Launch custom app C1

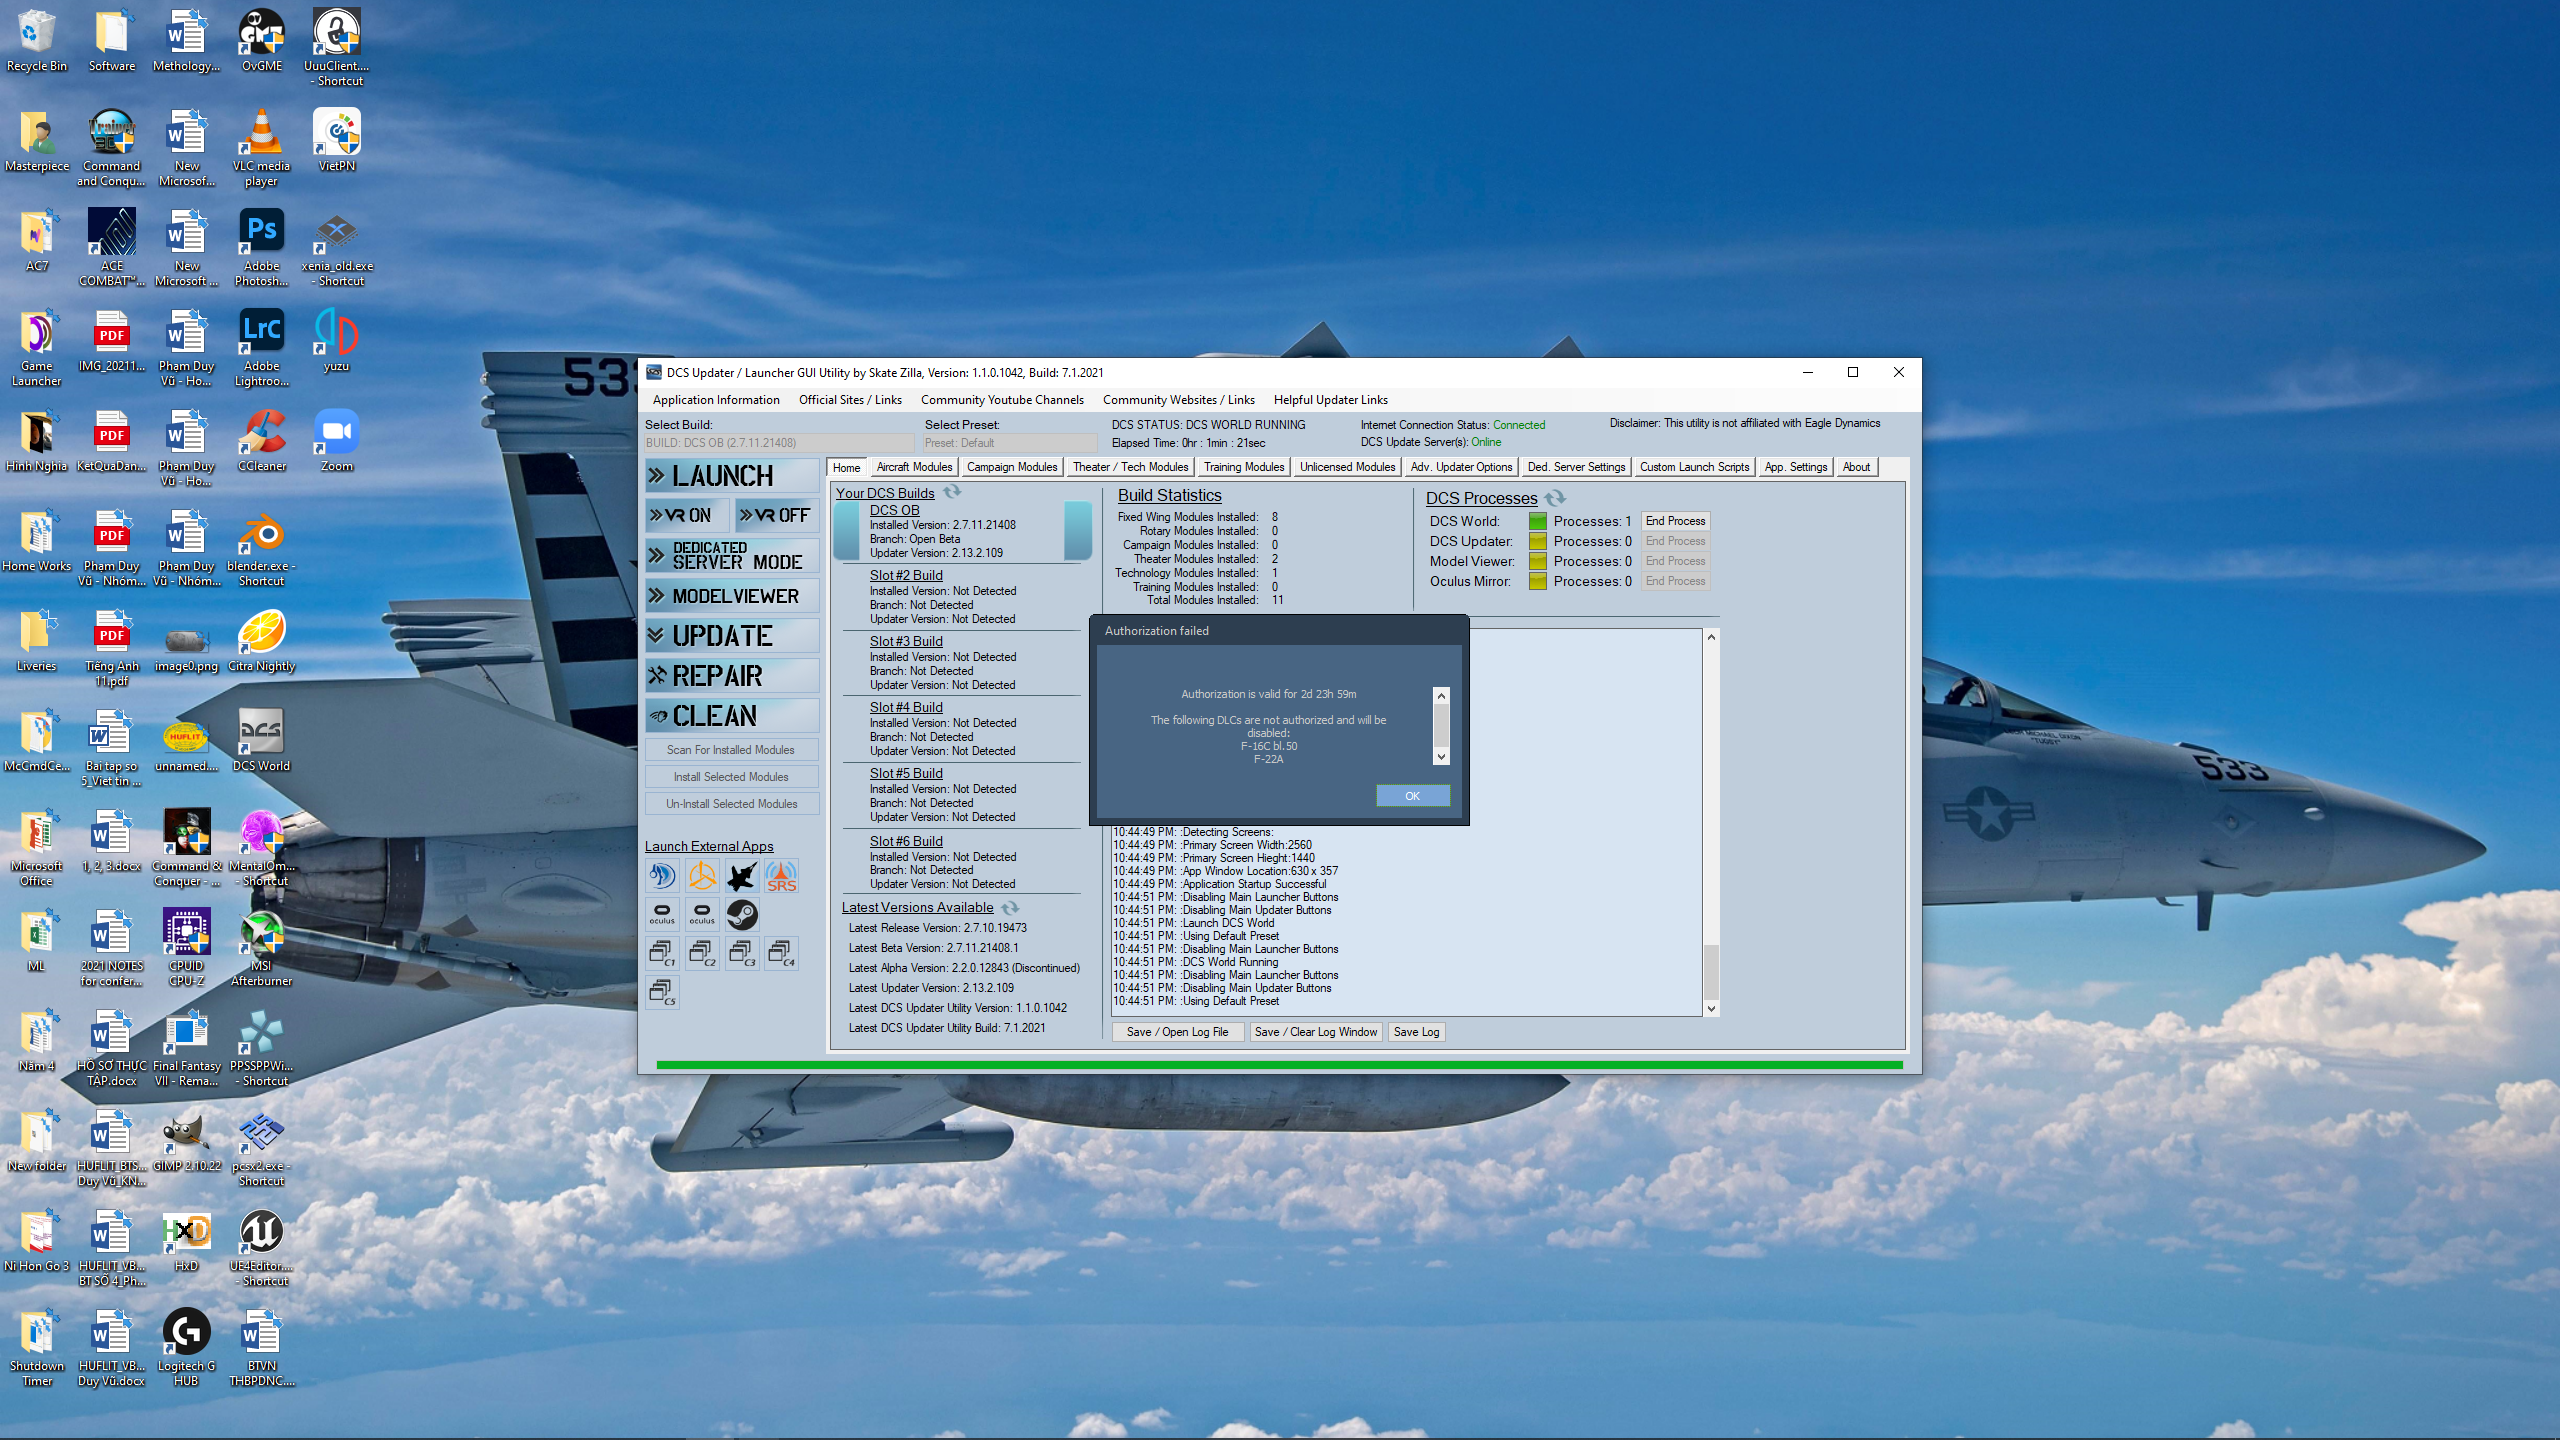[662, 953]
